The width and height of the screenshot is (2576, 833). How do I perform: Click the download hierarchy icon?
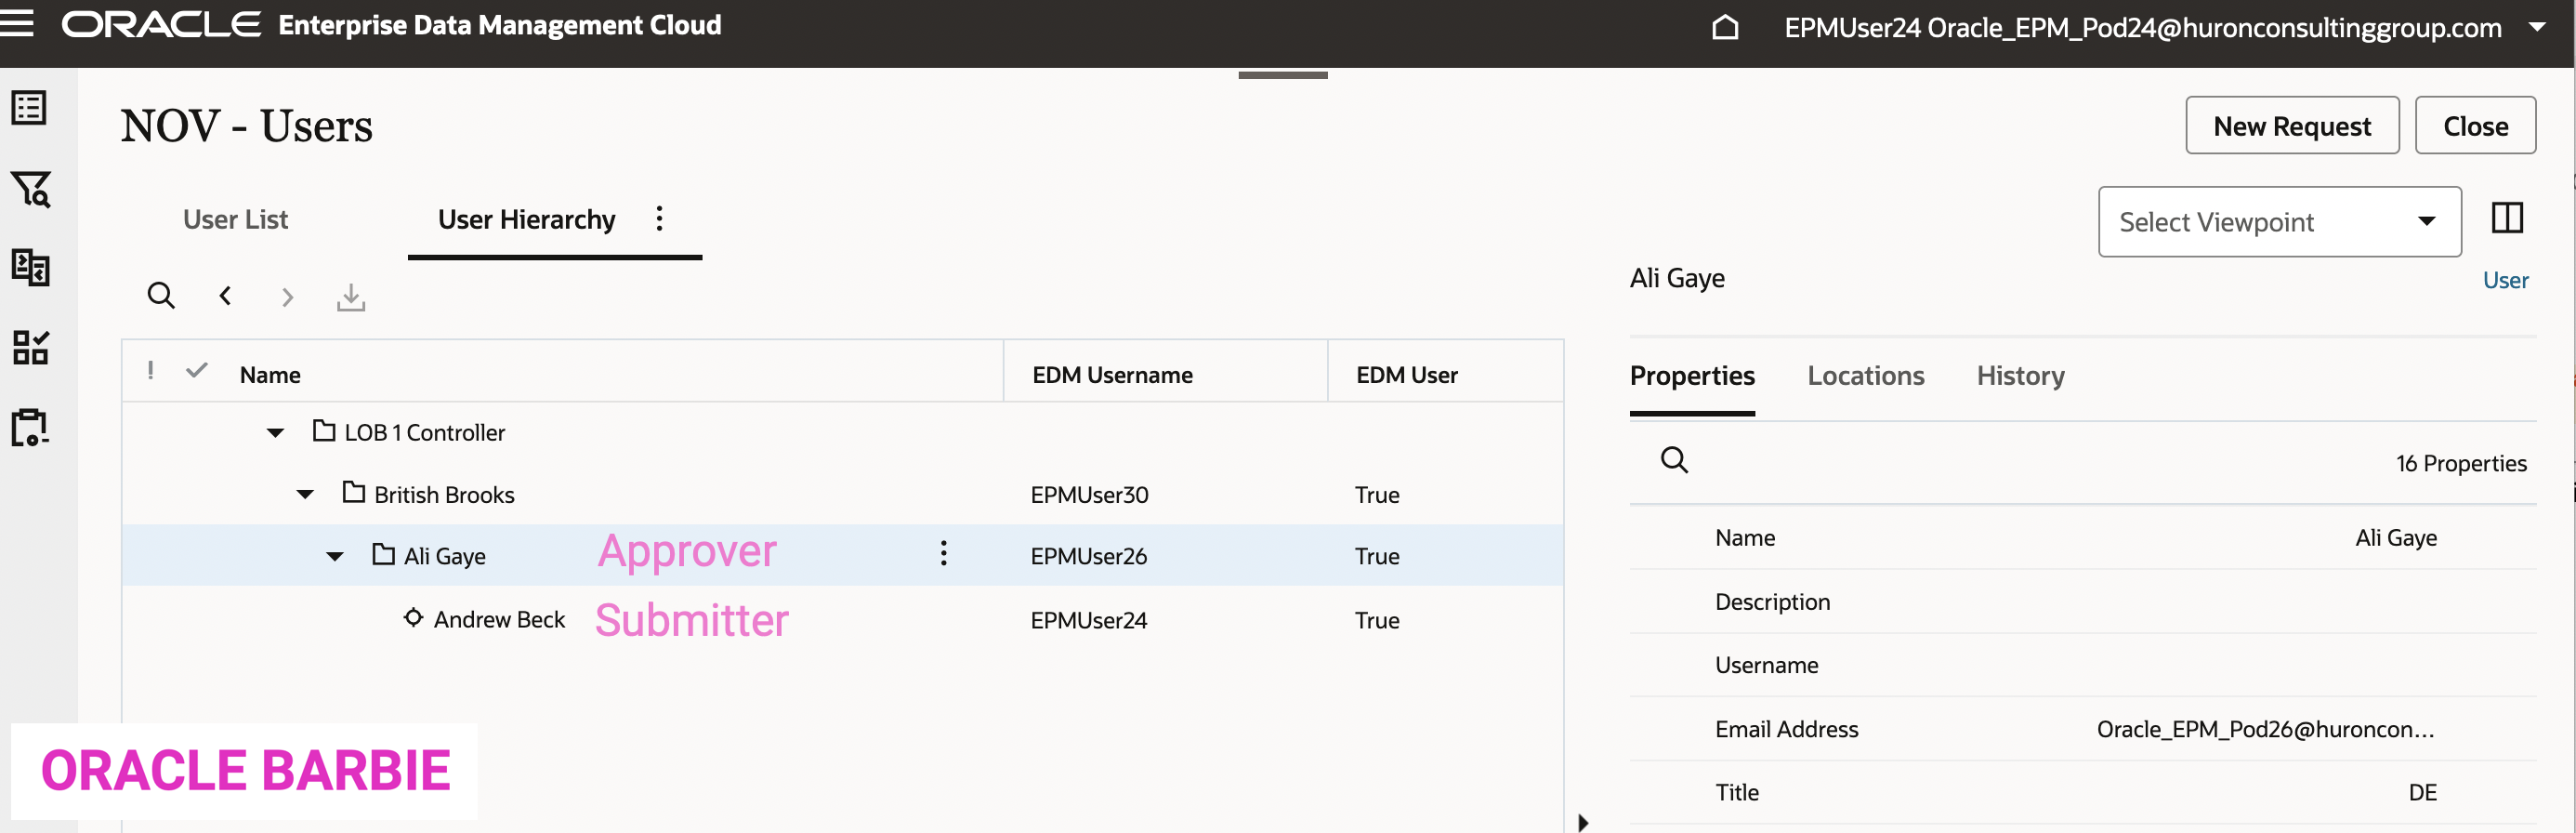tap(350, 297)
